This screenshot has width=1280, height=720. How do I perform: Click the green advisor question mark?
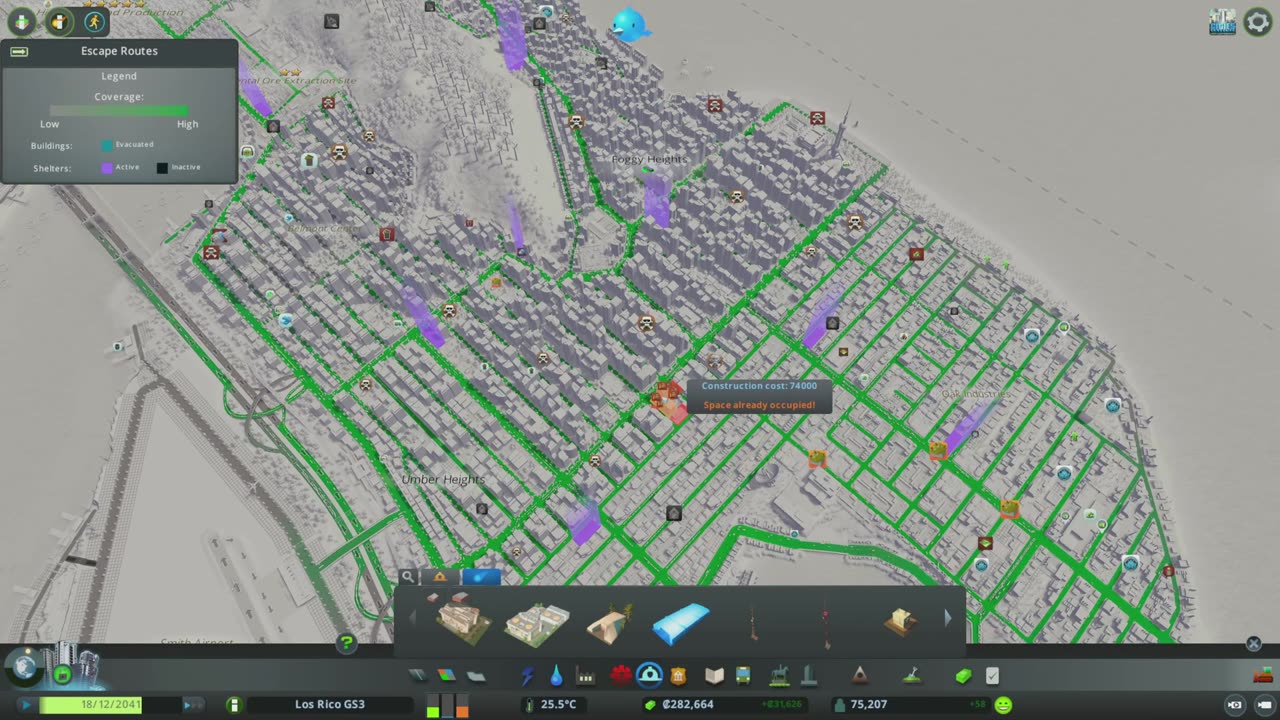click(346, 643)
